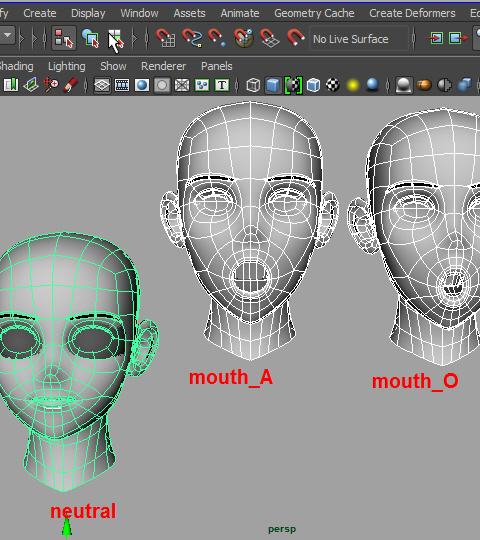Switch viewport to Wireframe shading cube
480x540 pixels.
click(253, 85)
